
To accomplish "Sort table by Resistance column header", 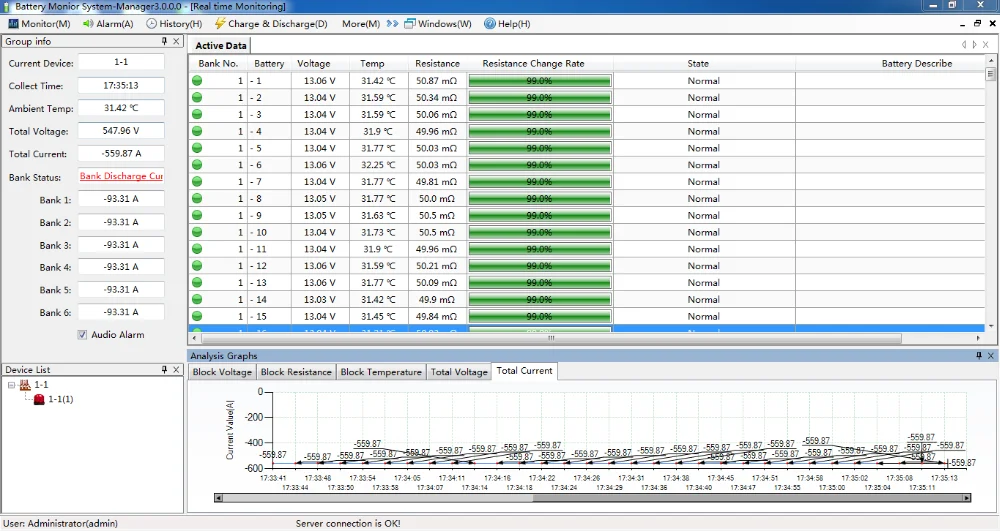I will (x=437, y=63).
